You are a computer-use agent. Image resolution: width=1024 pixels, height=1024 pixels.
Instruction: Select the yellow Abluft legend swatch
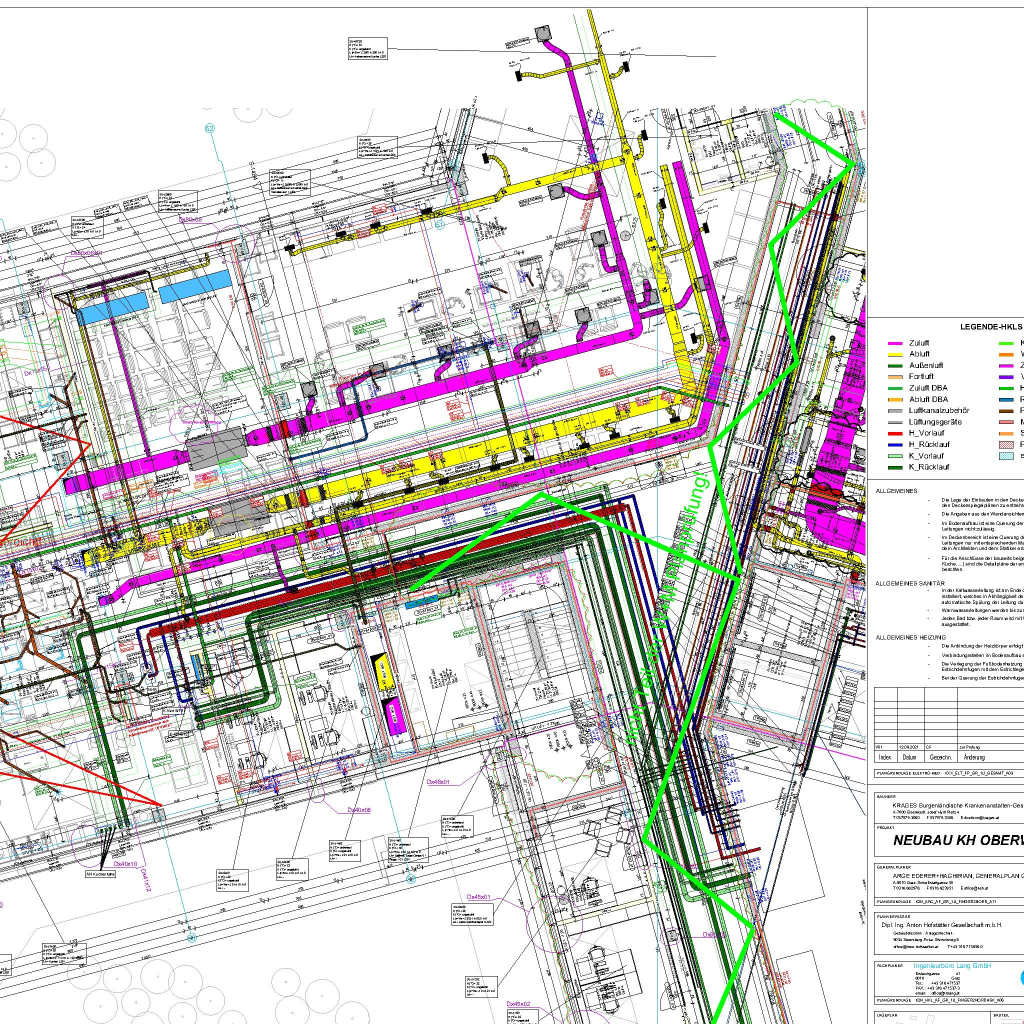(x=895, y=354)
